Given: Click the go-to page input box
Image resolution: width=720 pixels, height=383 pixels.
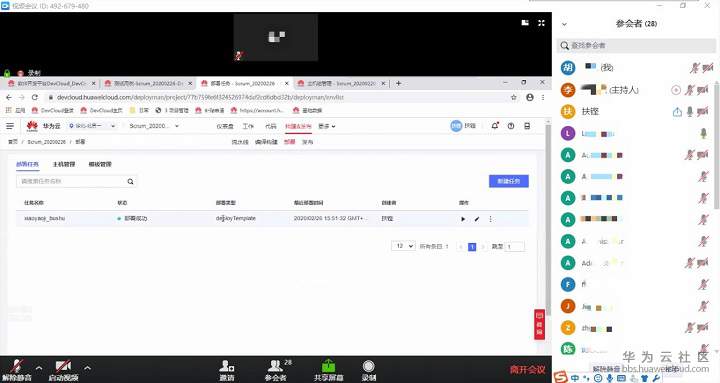Looking at the screenshot, I should pyautogui.click(x=514, y=247).
